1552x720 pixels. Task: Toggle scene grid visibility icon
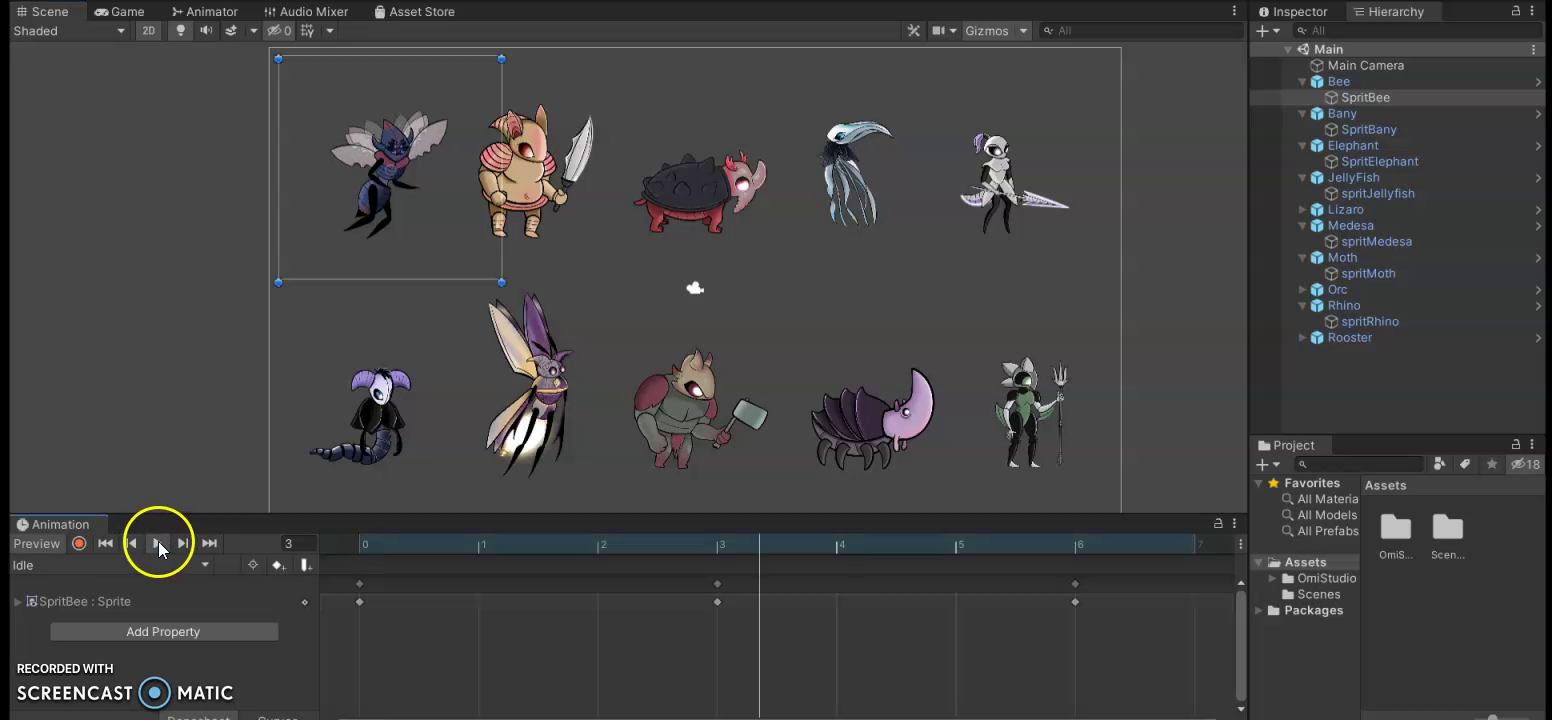pyautogui.click(x=308, y=31)
